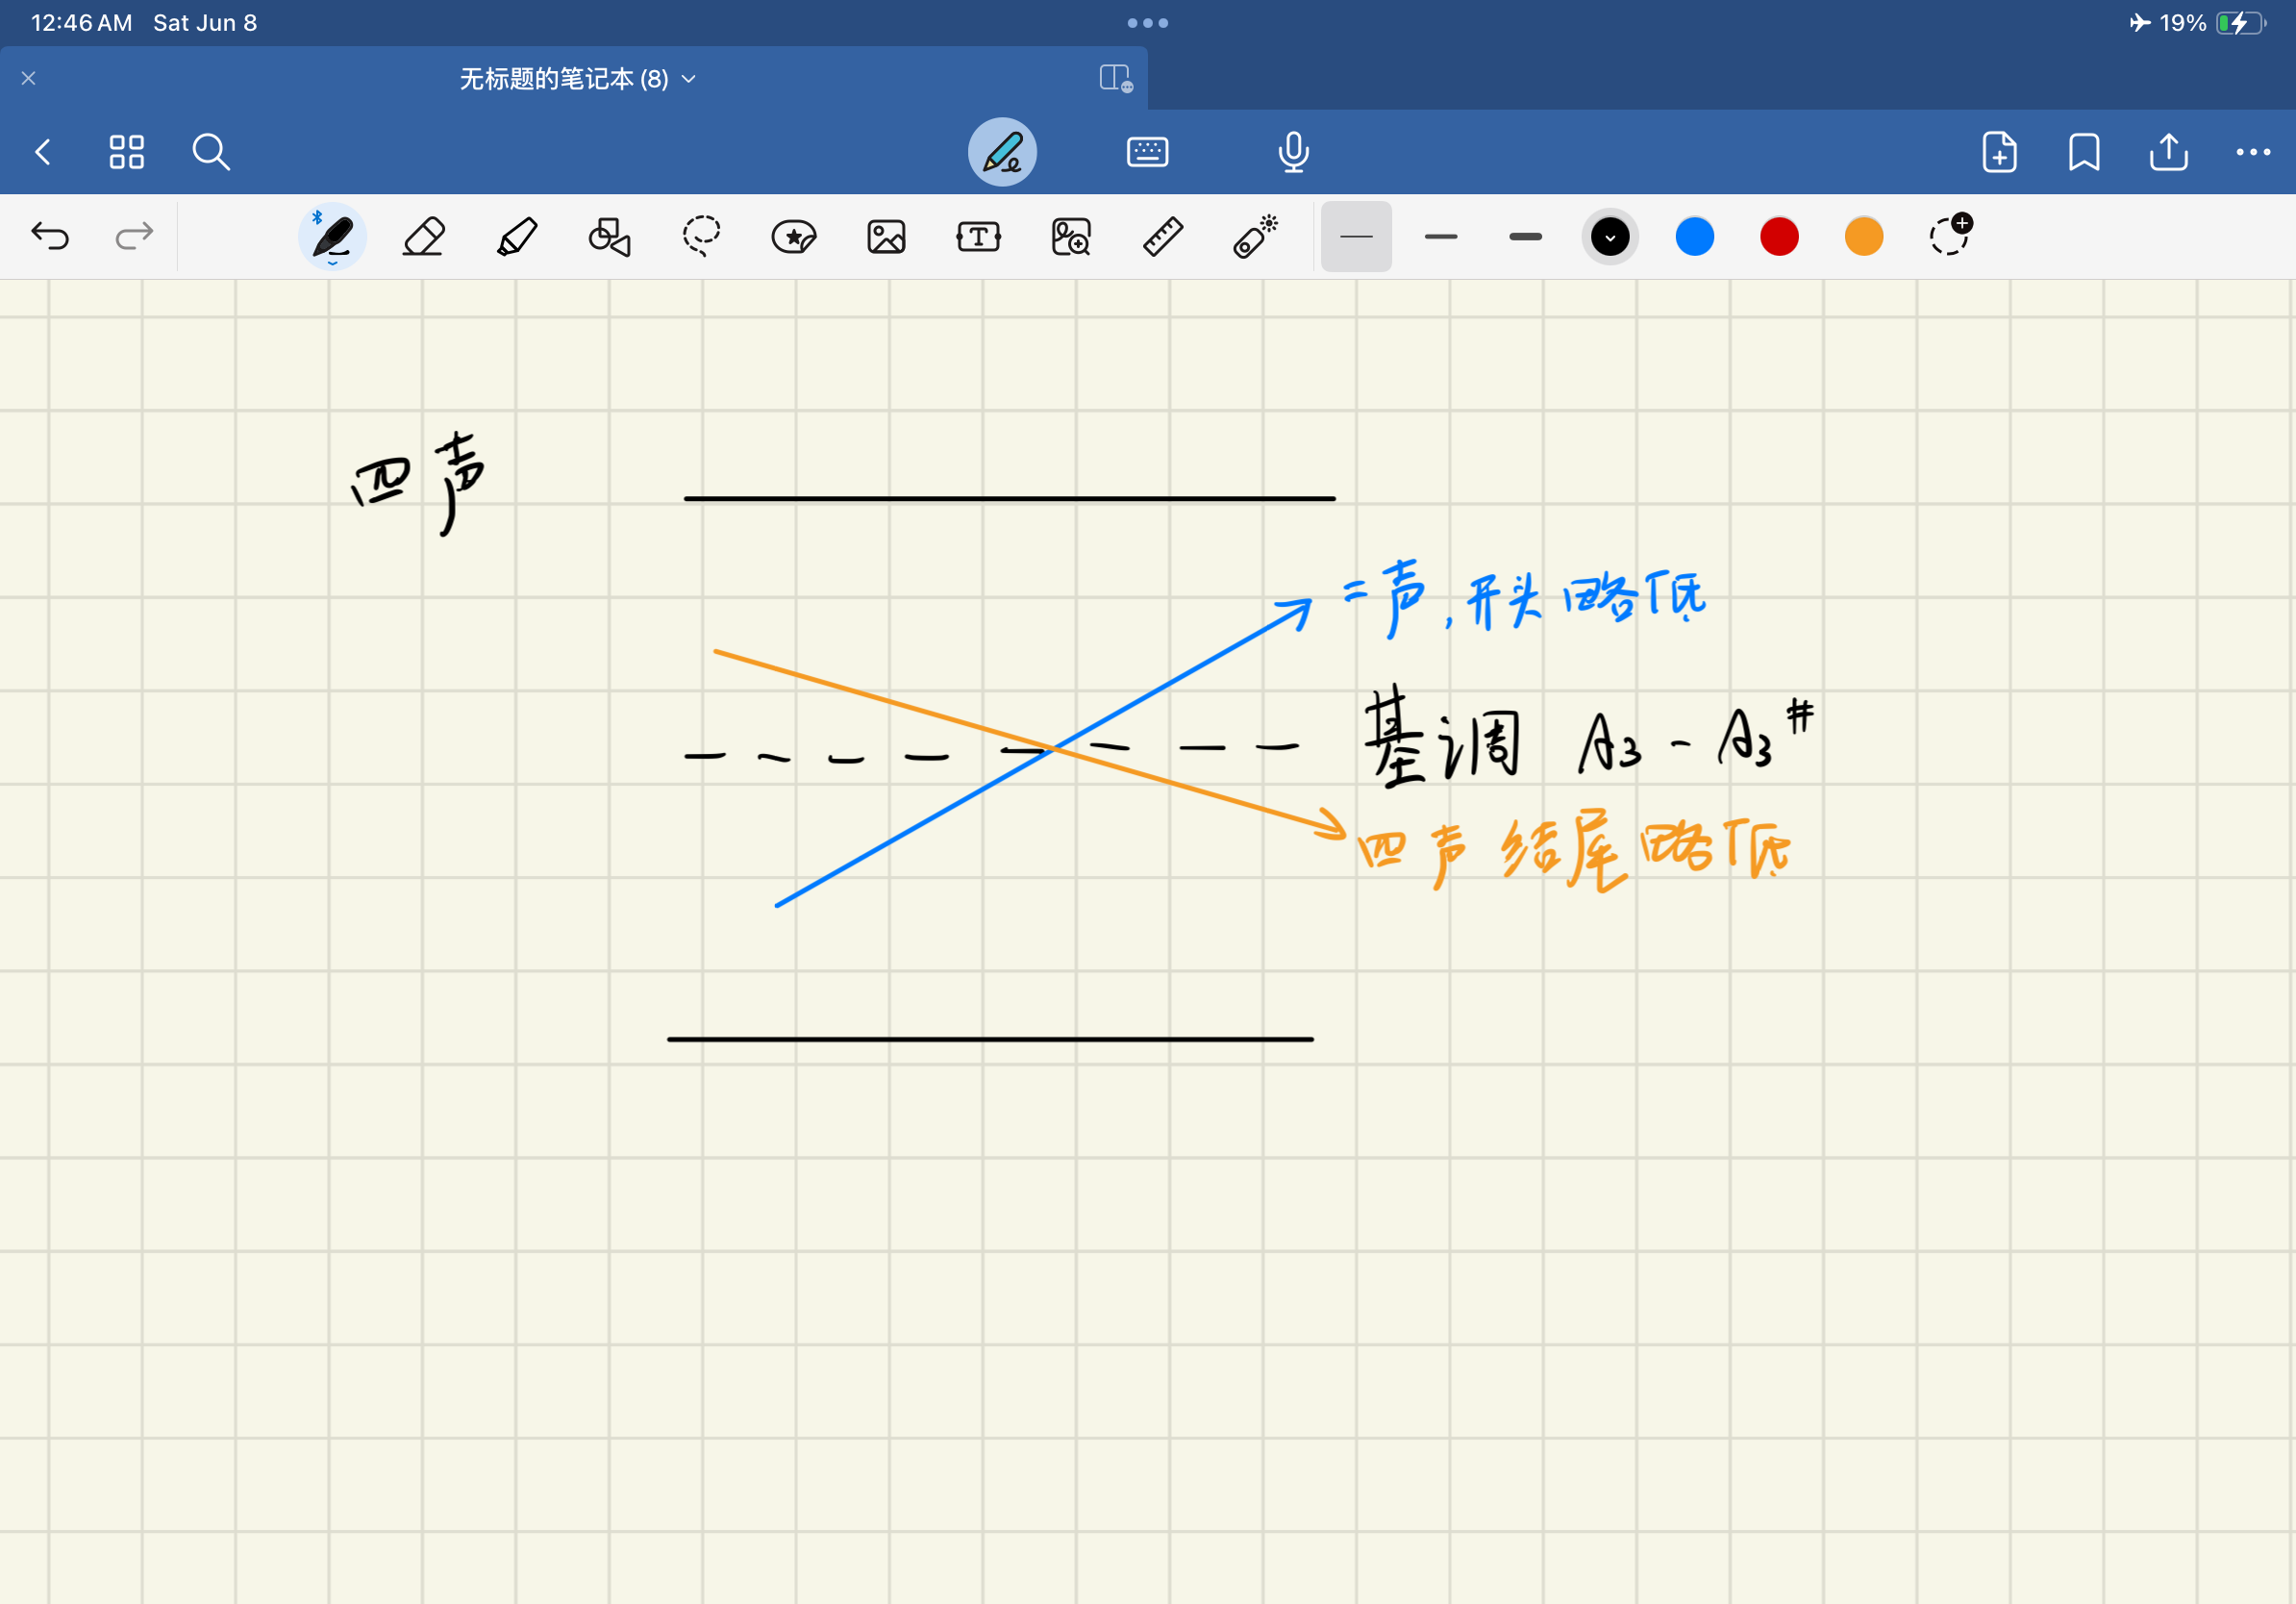Open the more options menu
The image size is (2296, 1604).
pyautogui.click(x=2252, y=152)
